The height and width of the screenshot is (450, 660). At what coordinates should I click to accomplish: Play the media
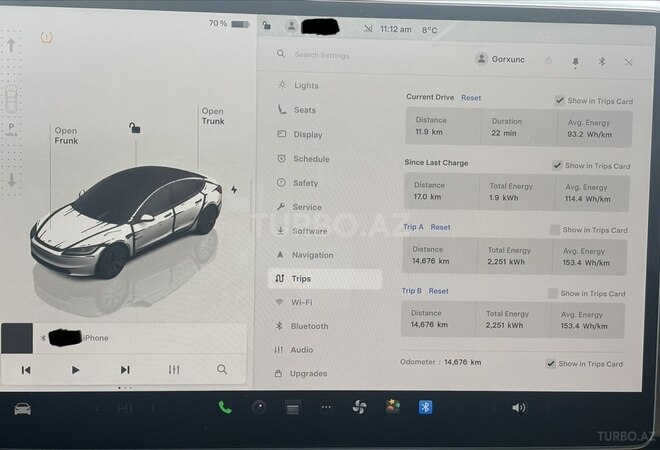coord(75,370)
